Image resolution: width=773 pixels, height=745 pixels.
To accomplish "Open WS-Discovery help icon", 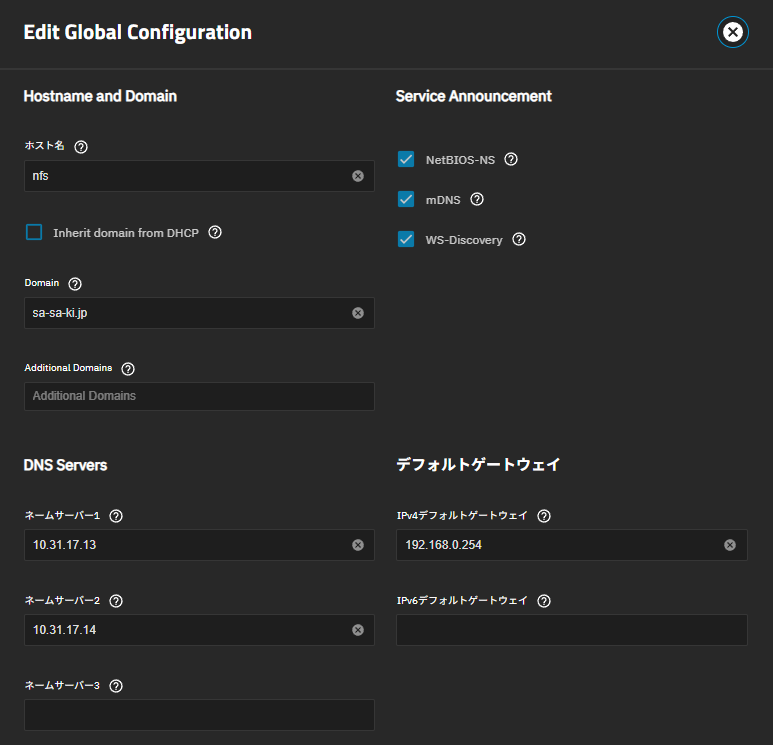I will [x=519, y=239].
